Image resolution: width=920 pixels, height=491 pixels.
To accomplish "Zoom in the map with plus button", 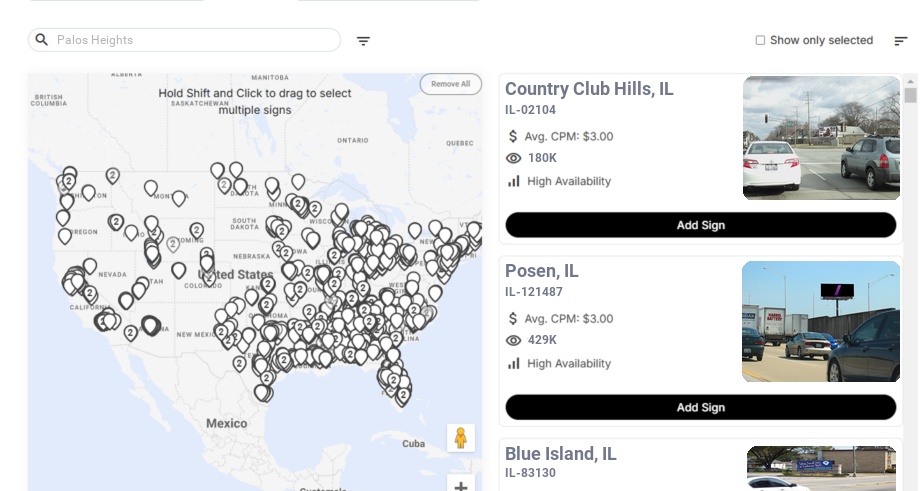I will coord(461,486).
